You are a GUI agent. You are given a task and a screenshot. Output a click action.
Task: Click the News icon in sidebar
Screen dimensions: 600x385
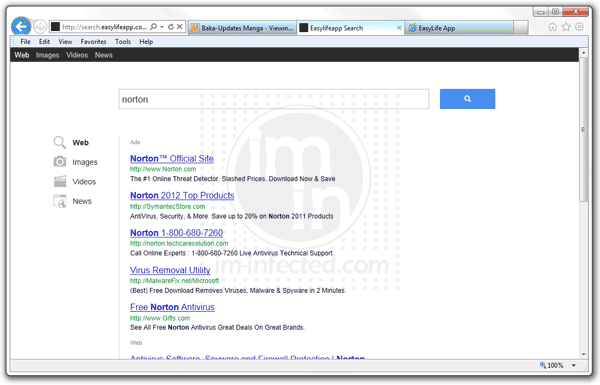(x=60, y=201)
